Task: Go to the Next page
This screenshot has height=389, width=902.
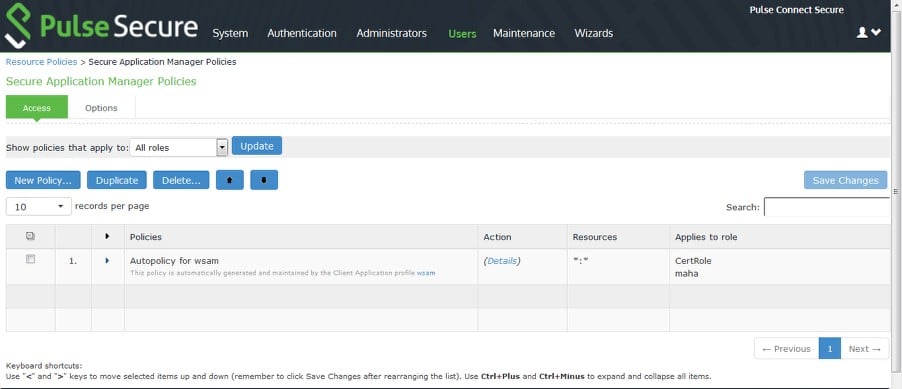Action: pyautogui.click(x=865, y=348)
